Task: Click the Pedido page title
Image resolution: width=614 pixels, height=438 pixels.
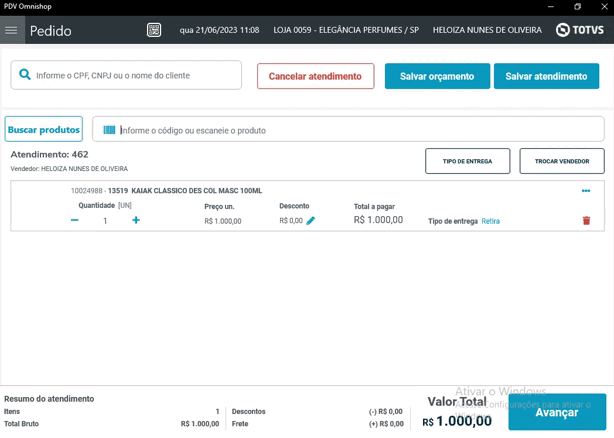Action: [51, 31]
